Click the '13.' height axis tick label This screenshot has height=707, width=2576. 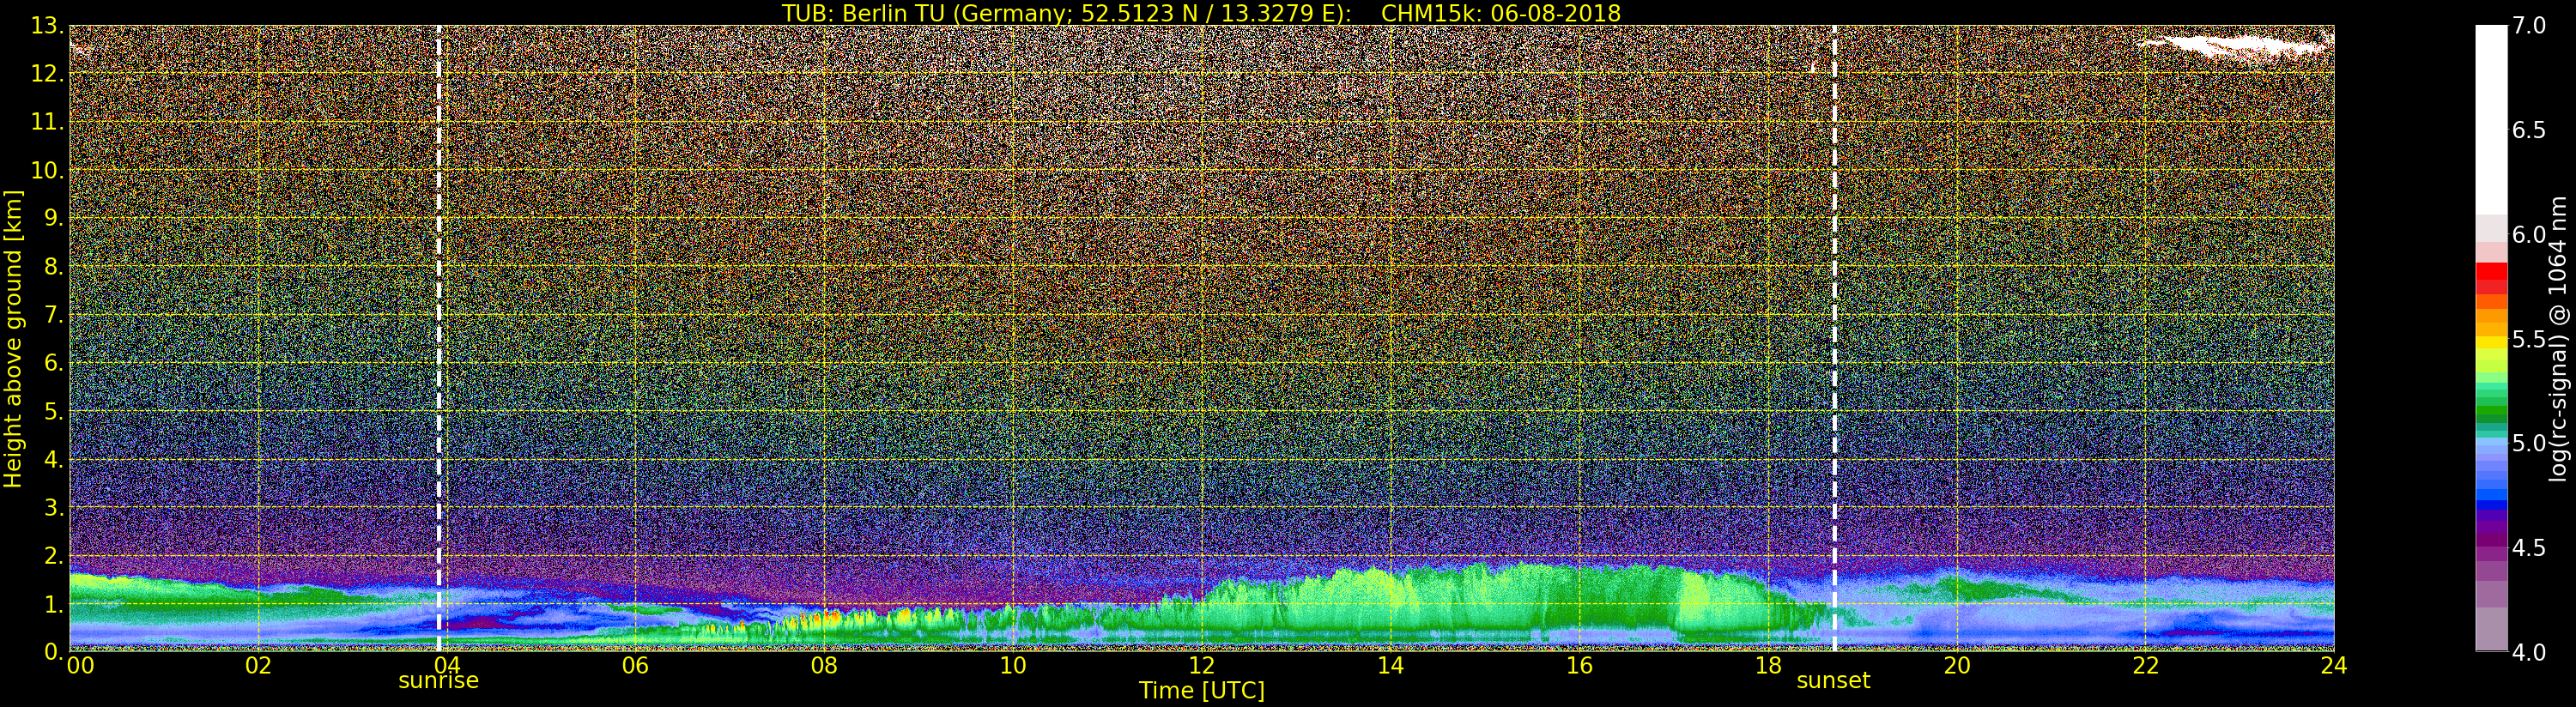tap(47, 26)
